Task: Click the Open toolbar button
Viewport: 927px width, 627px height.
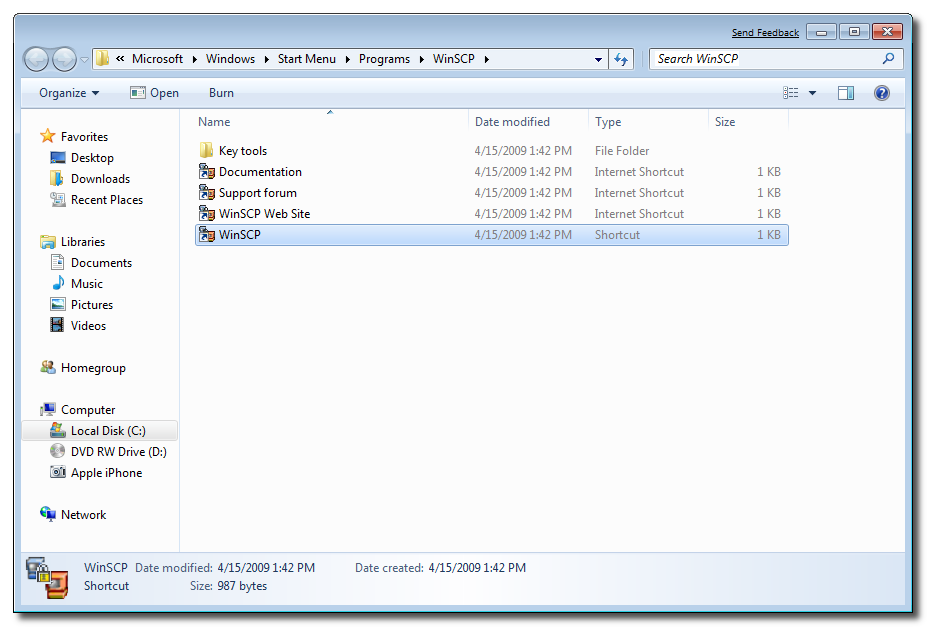Action: click(154, 93)
